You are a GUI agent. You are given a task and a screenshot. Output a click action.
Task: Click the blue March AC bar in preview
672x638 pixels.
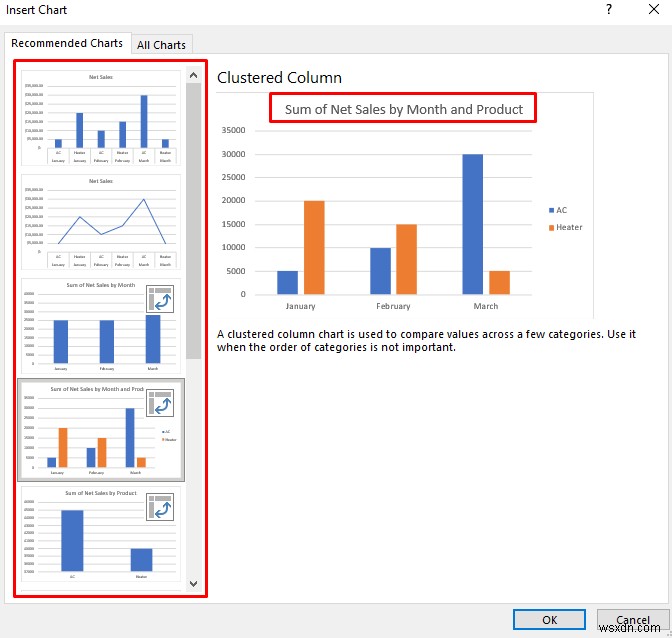tap(472, 224)
